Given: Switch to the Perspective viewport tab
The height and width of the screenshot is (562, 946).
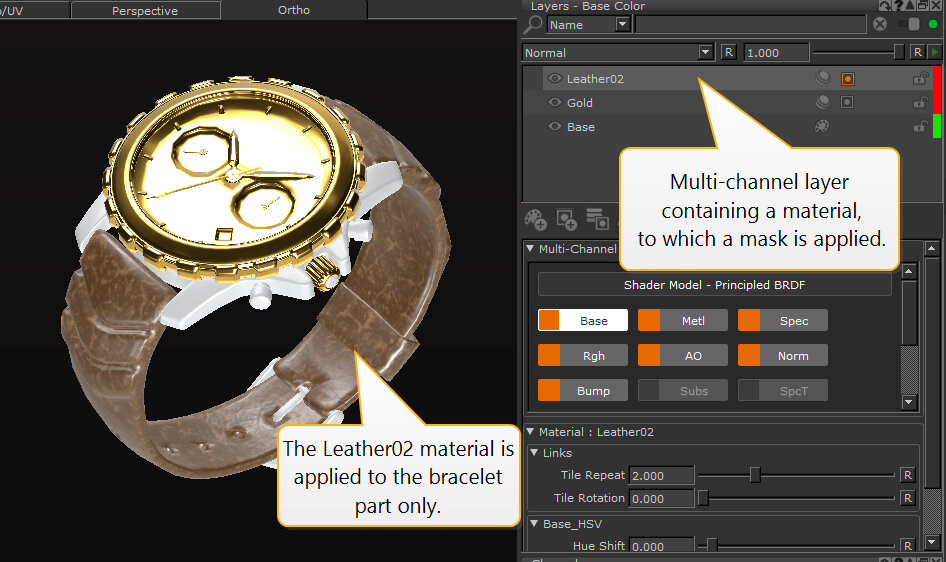Looking at the screenshot, I should (x=145, y=11).
